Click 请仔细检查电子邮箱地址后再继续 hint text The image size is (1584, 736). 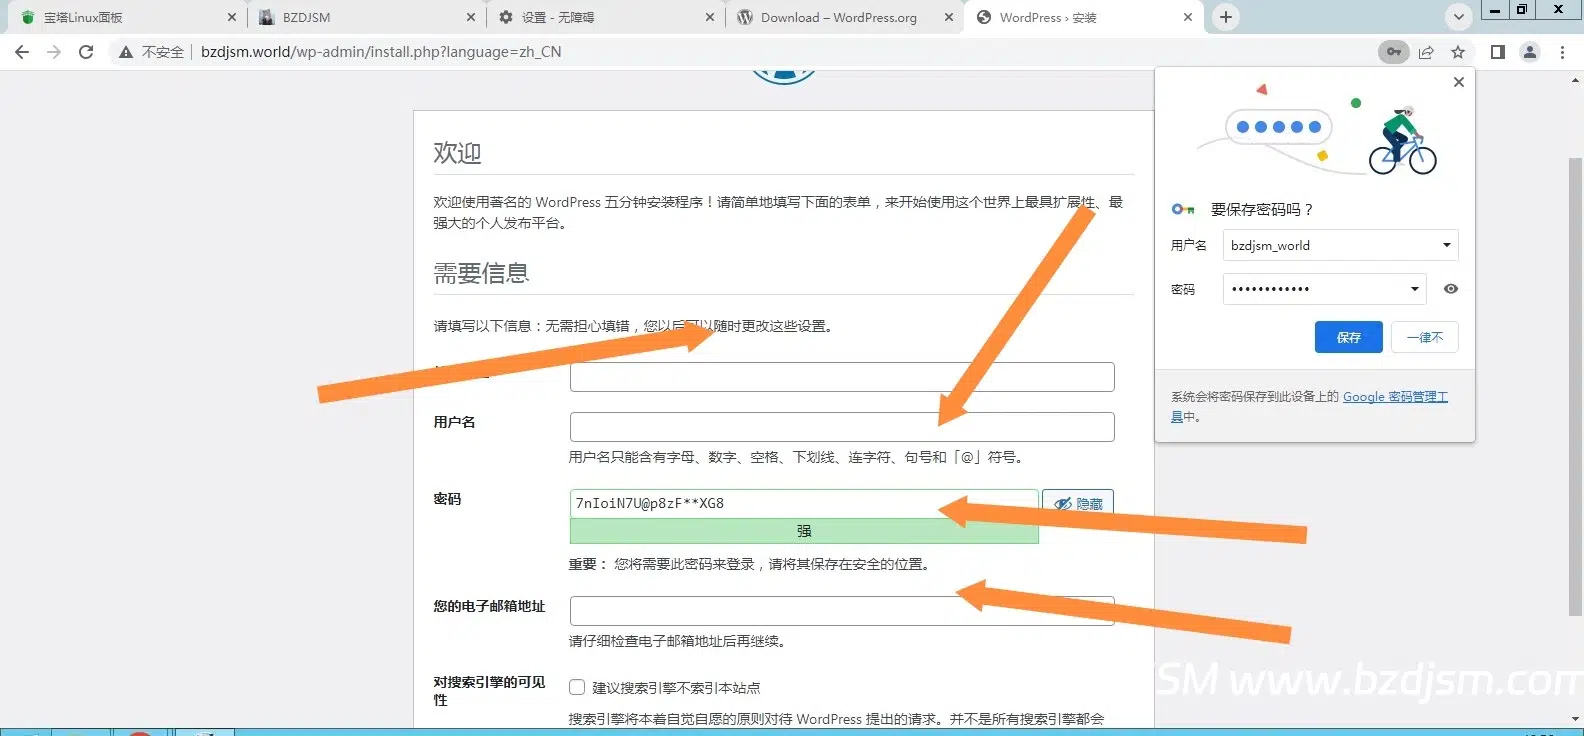point(679,641)
